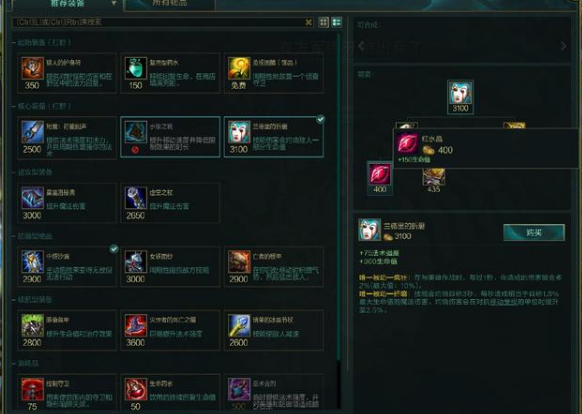Clear the search box with the X
582x414 pixels.
point(308,22)
